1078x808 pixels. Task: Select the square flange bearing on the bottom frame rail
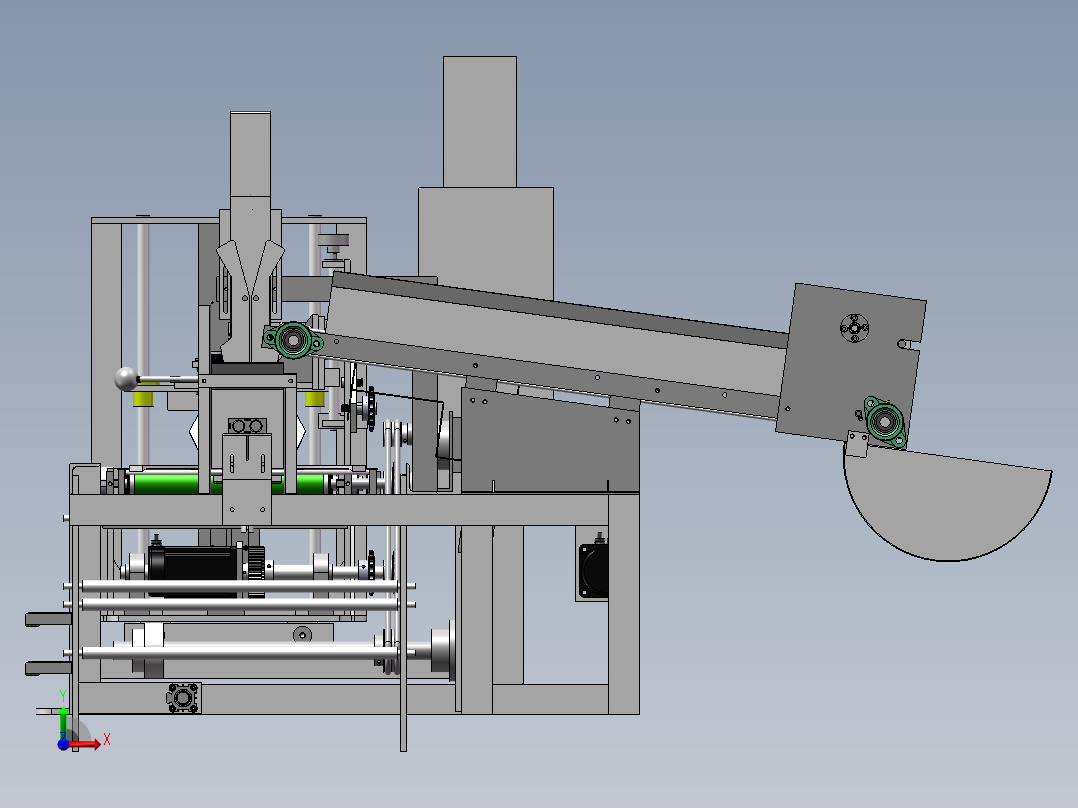tap(184, 698)
